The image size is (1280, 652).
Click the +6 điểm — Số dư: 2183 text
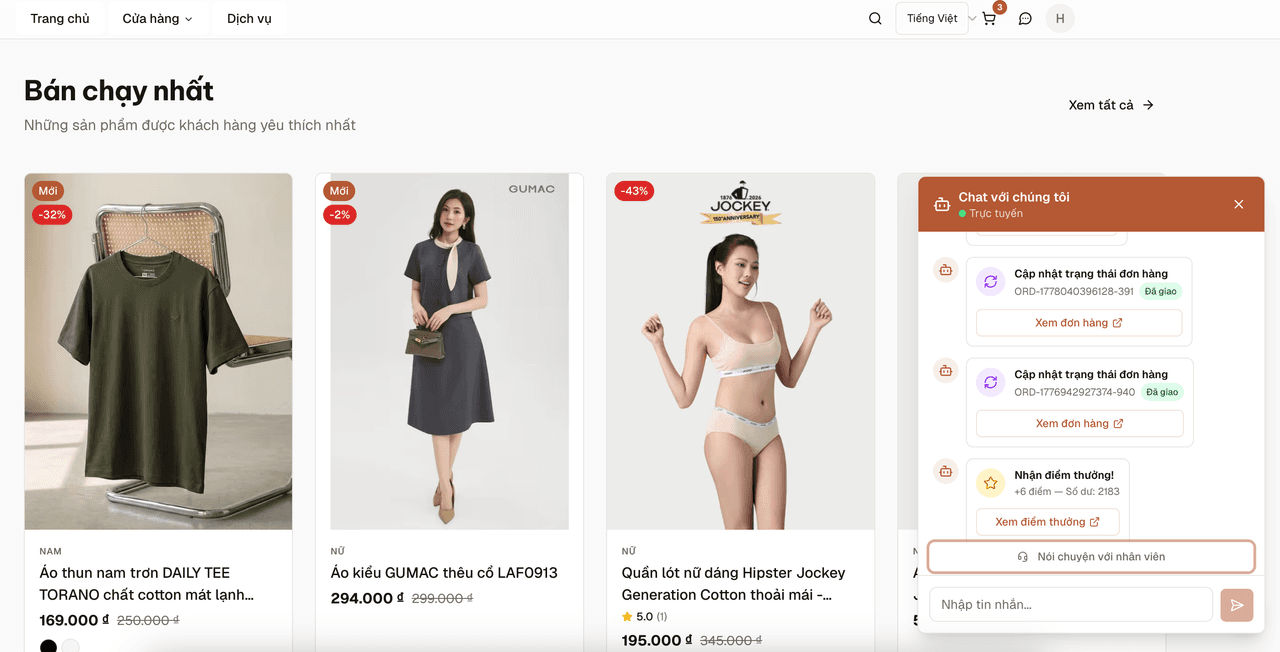tap(1067, 492)
